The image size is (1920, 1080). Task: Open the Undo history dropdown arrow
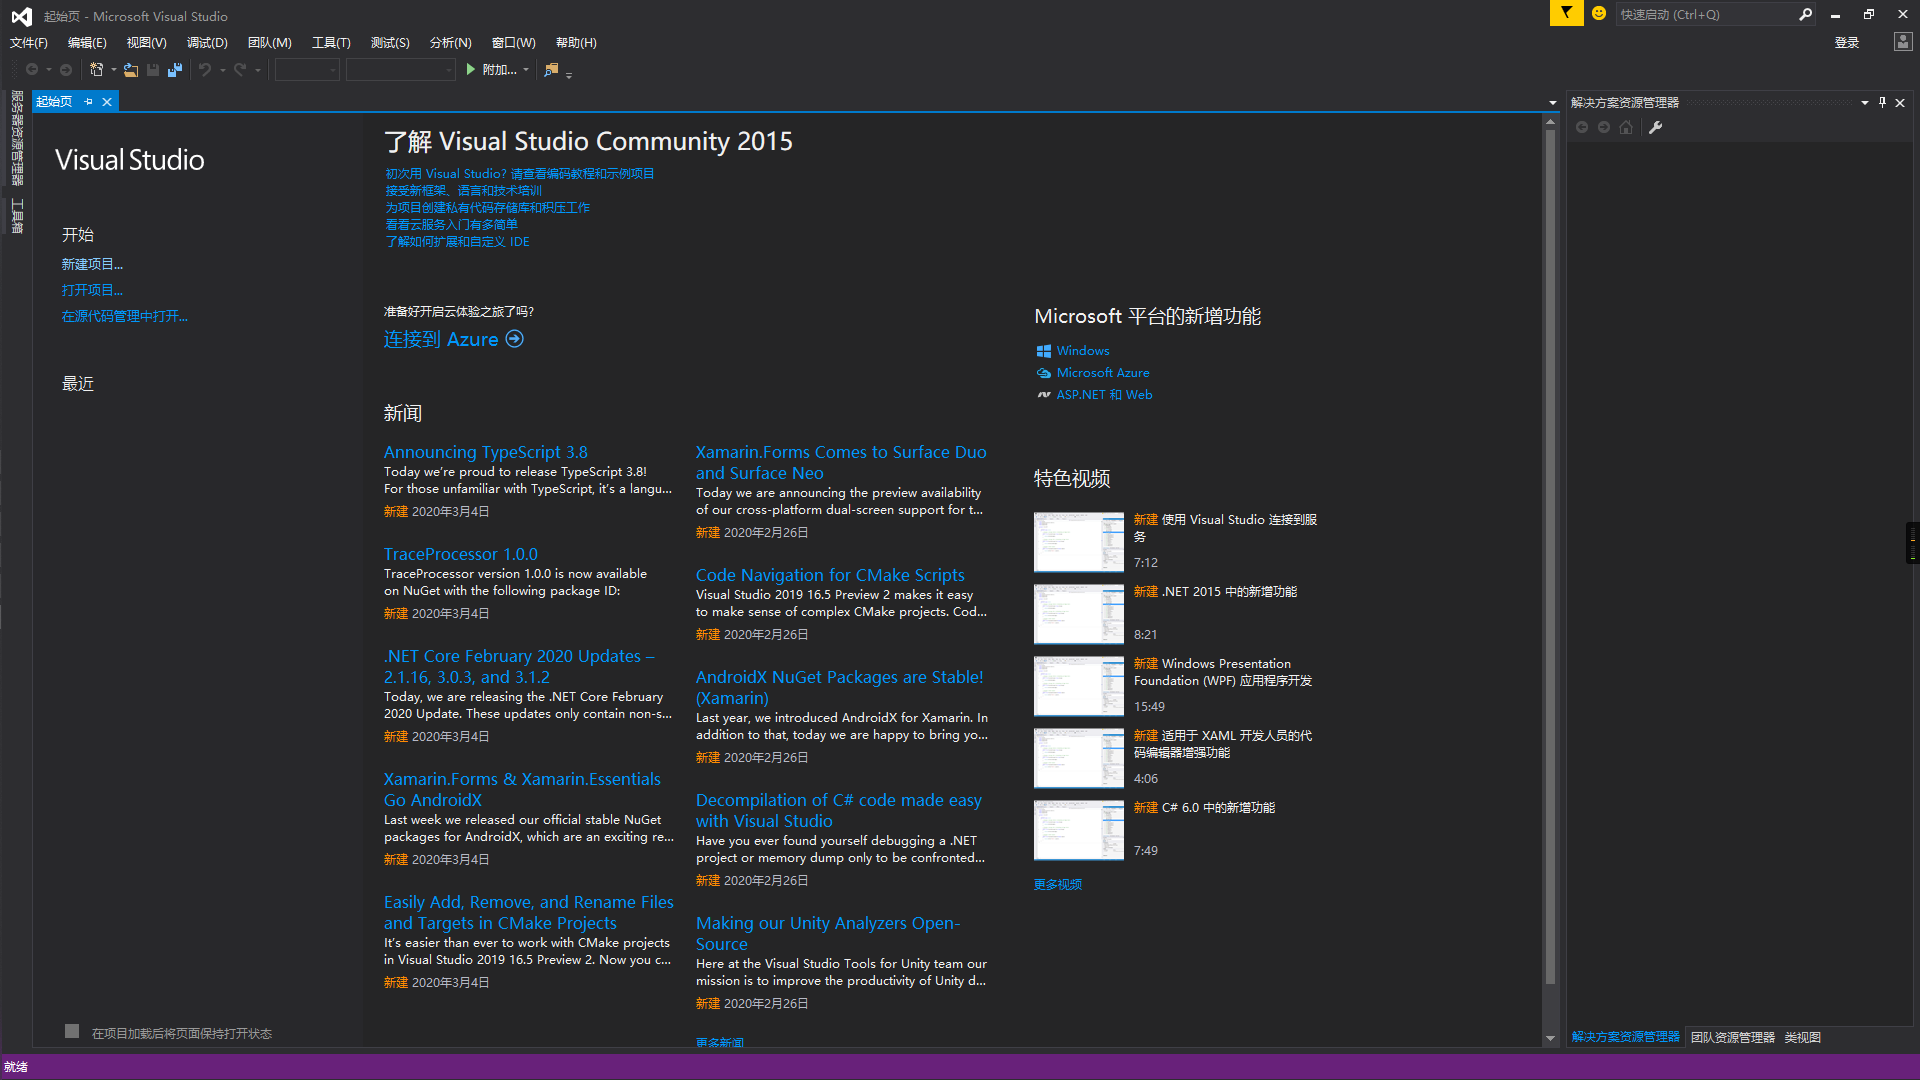[x=222, y=70]
